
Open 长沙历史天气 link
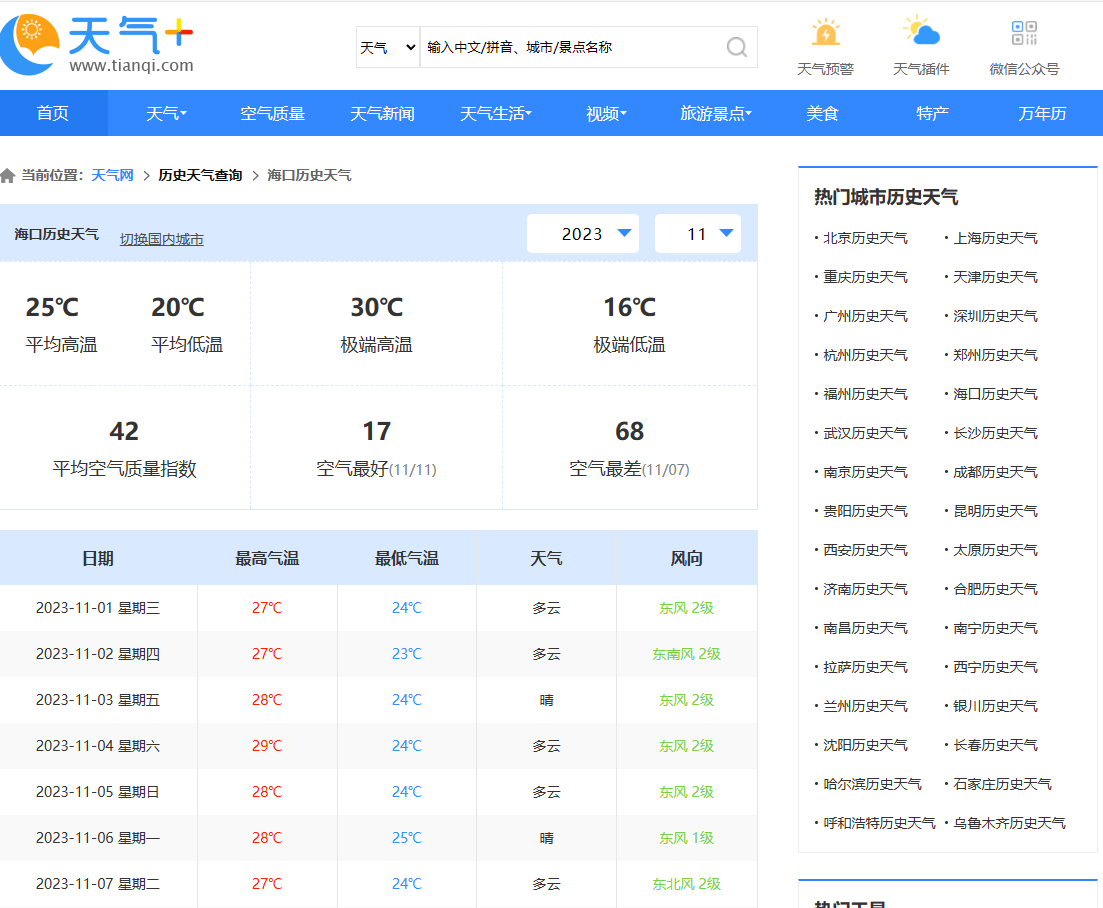click(x=995, y=433)
